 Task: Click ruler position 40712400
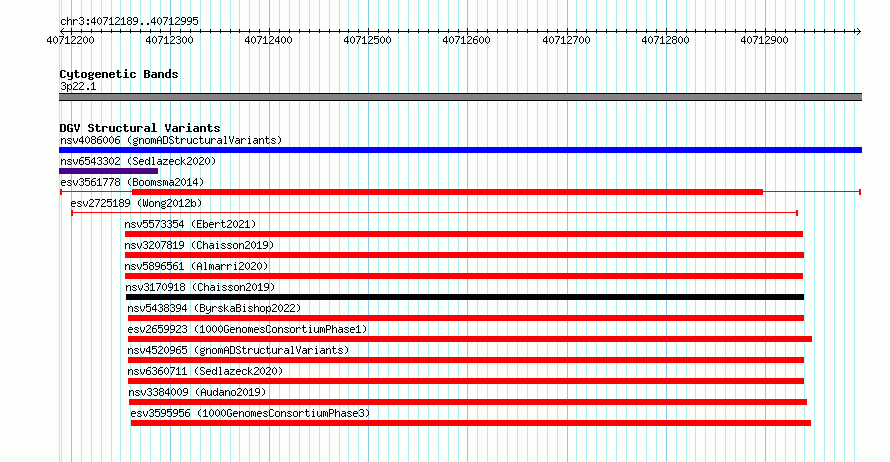pyautogui.click(x=268, y=40)
